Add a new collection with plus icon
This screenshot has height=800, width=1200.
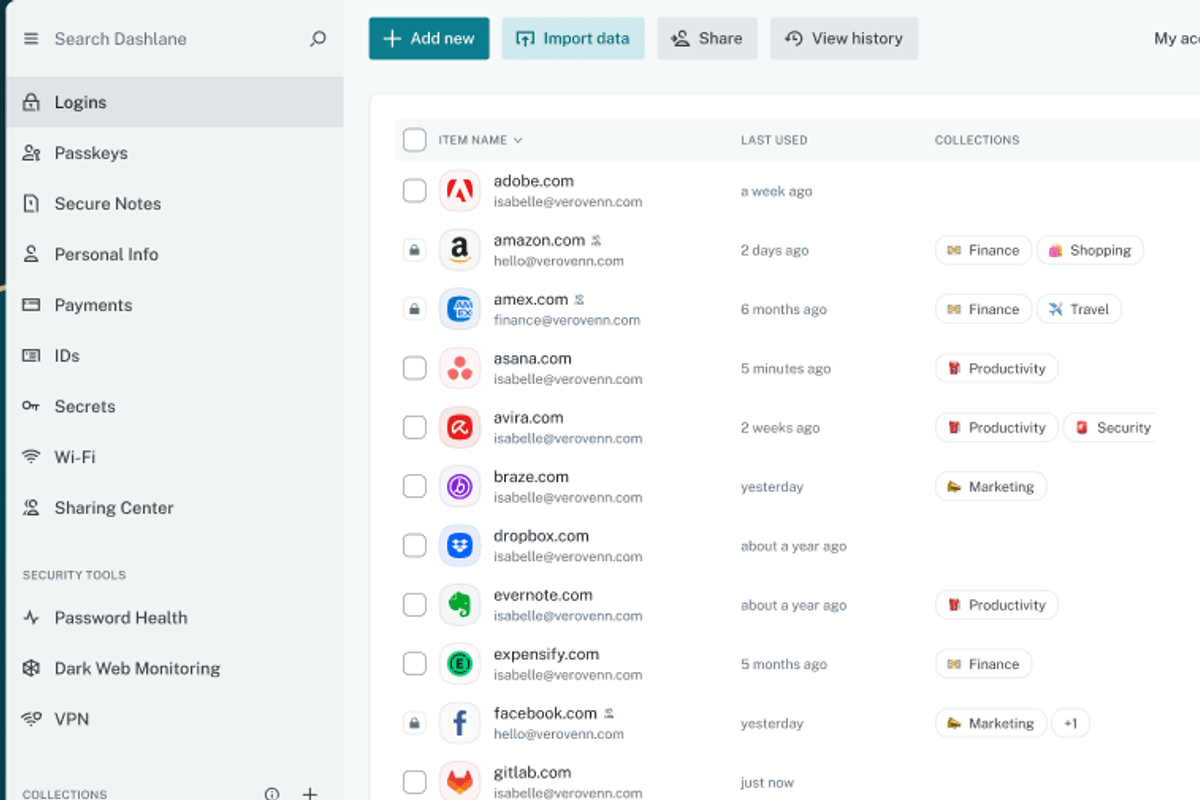tap(310, 793)
